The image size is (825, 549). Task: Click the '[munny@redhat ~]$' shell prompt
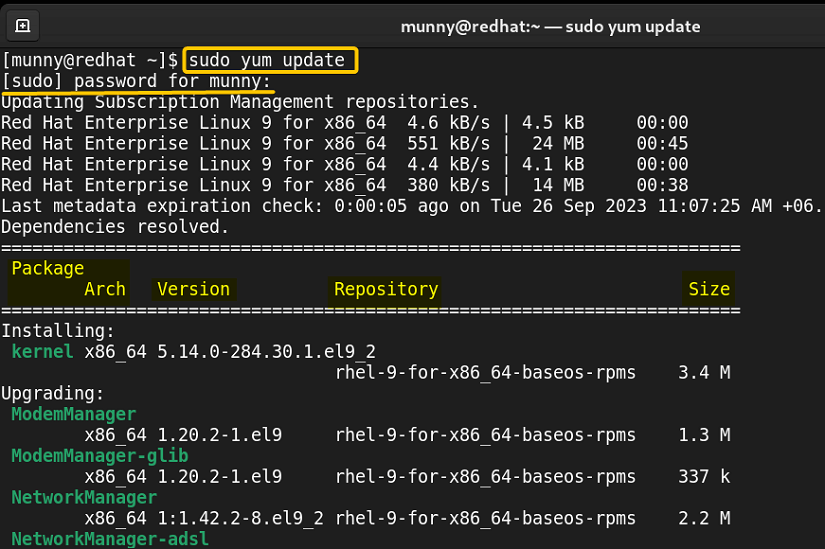click(90, 61)
